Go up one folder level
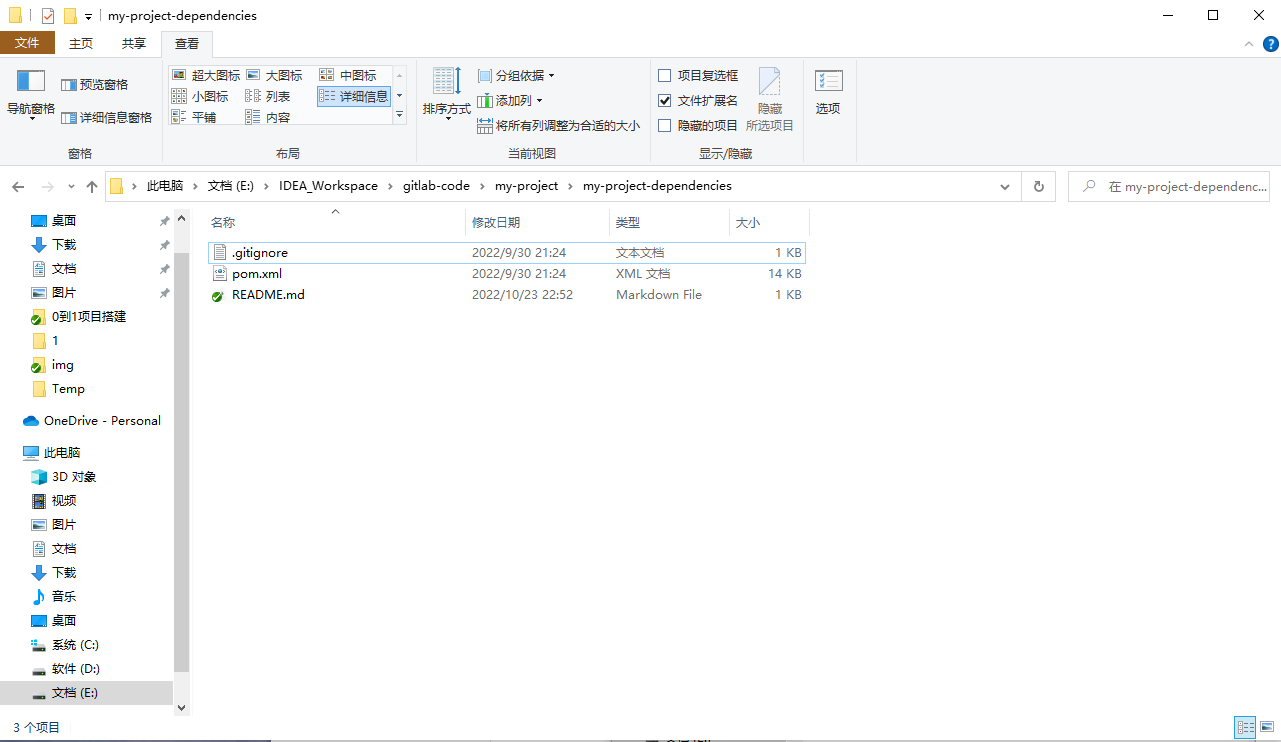Viewport: 1281px width, 742px height. click(92, 186)
